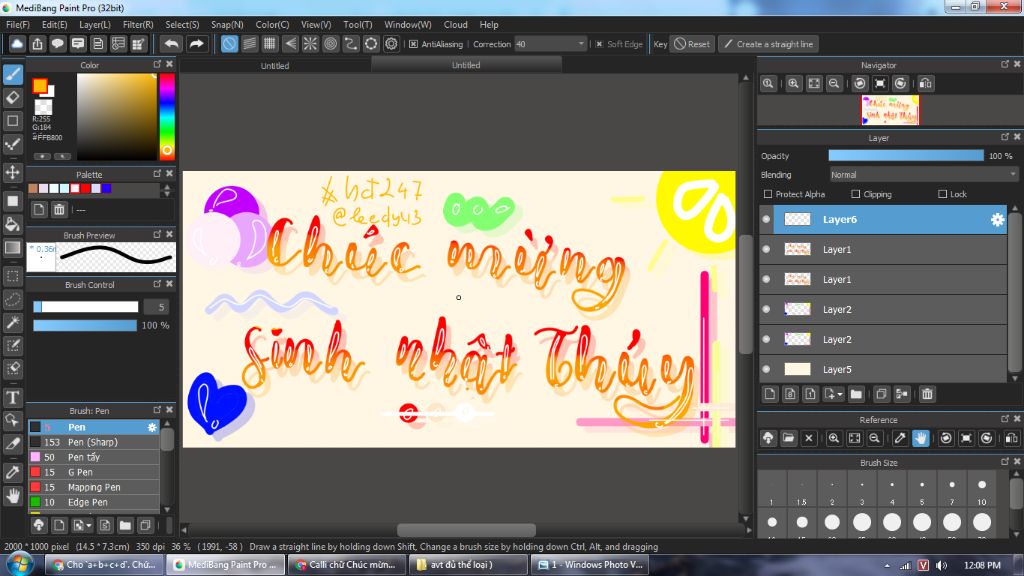Screen dimensions: 1024x576
Task: Open file in the Reference panel
Action: pyautogui.click(x=788, y=438)
